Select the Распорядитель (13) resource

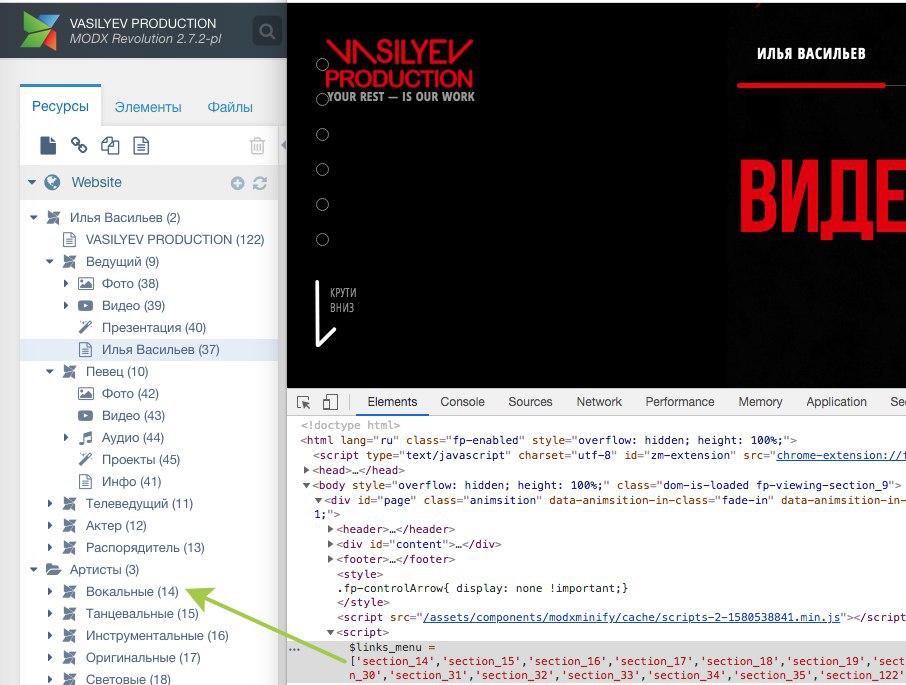pyautogui.click(x=145, y=548)
